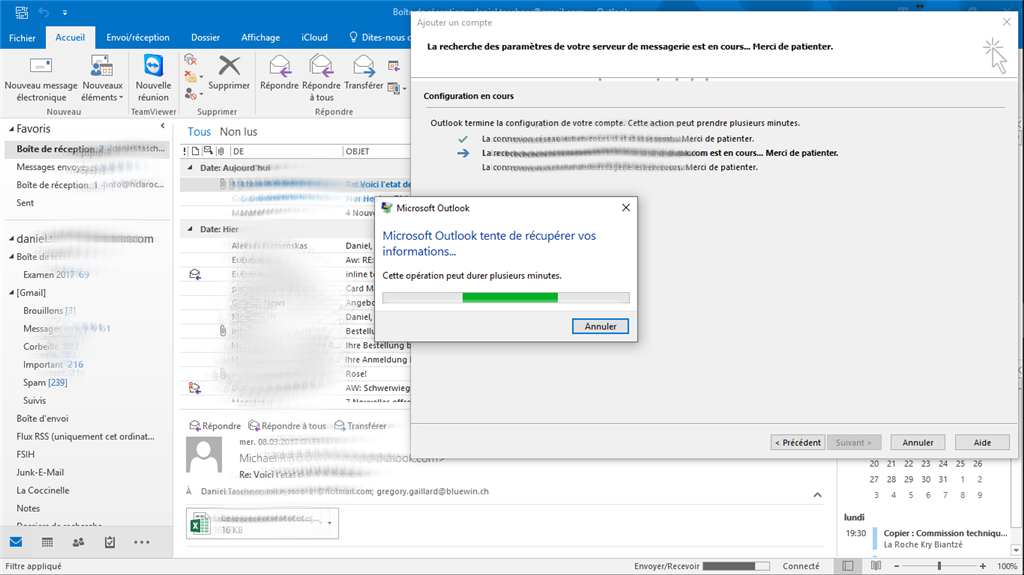Collapse the message header chevron
Image resolution: width=1024 pixels, height=575 pixels.
pyautogui.click(x=817, y=495)
